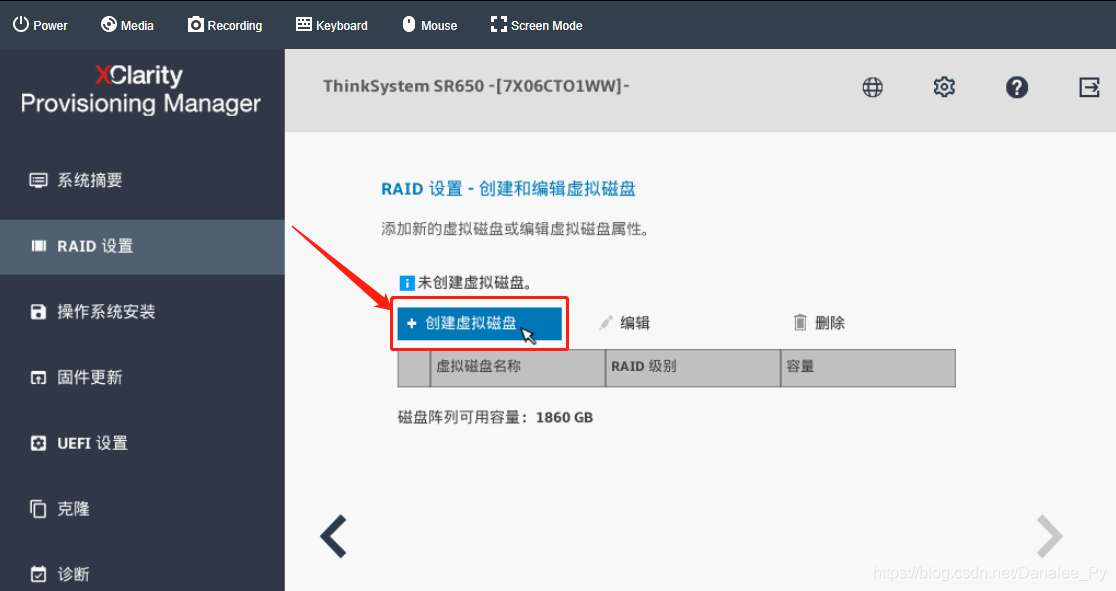Click the 编辑 button

click(624, 323)
